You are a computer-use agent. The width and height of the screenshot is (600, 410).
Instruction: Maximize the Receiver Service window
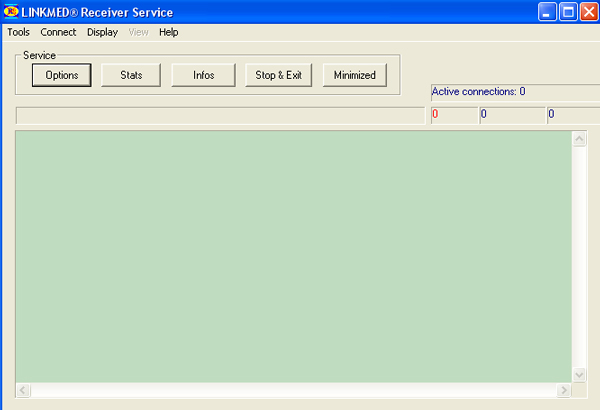tap(567, 12)
